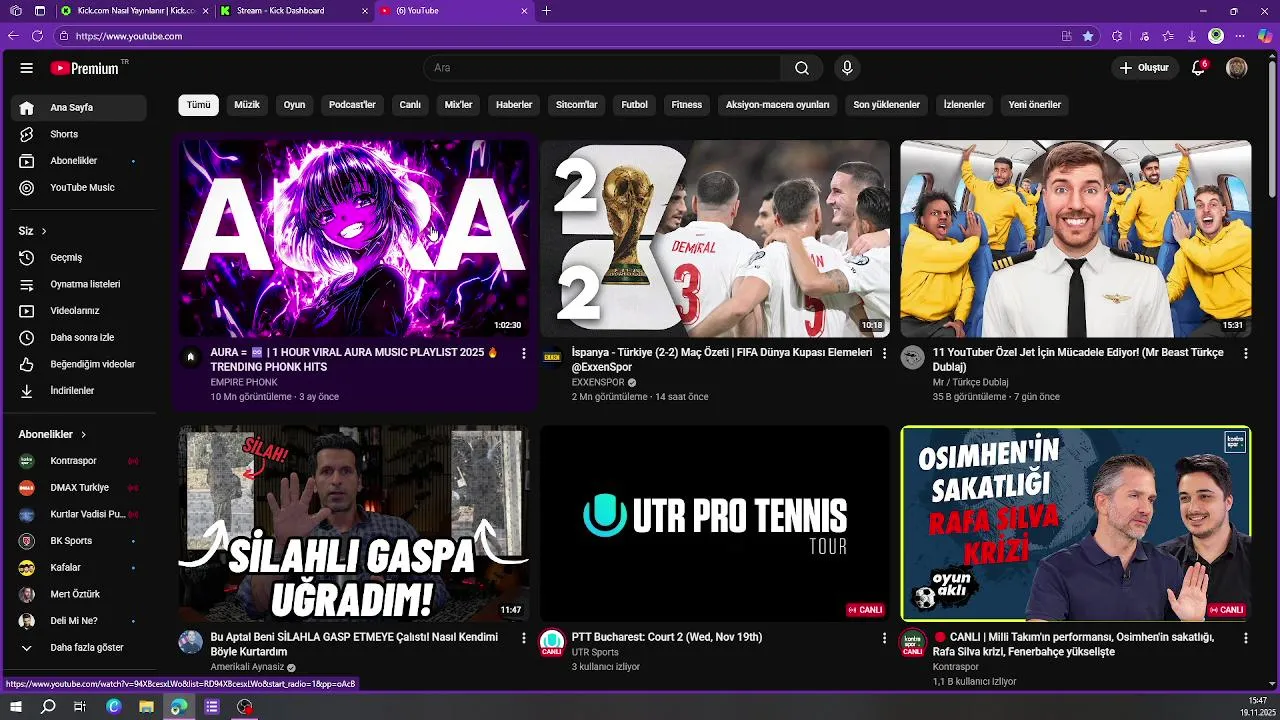This screenshot has height=720, width=1280.
Task: Open the account avatar menu
Action: 1237,68
